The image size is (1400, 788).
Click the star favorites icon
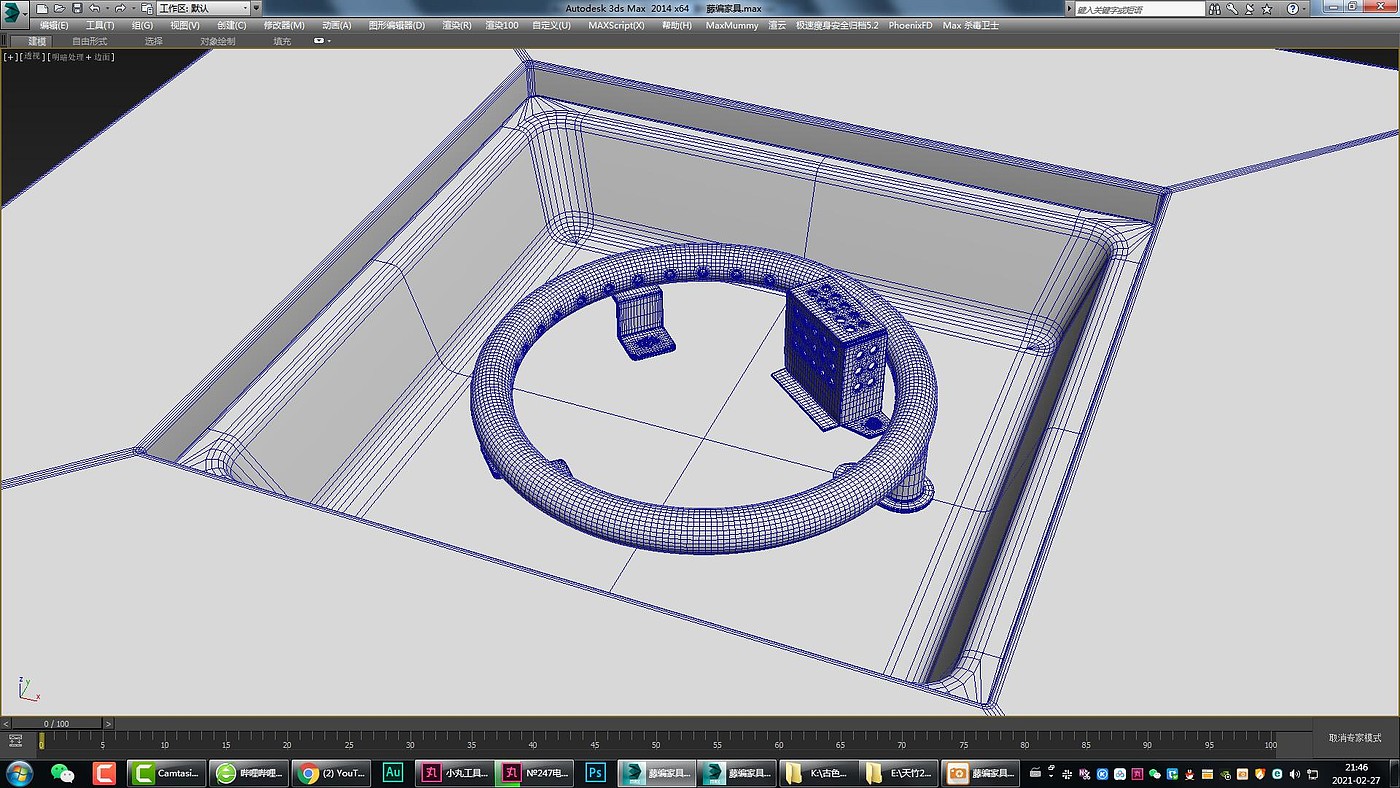[x=1267, y=8]
